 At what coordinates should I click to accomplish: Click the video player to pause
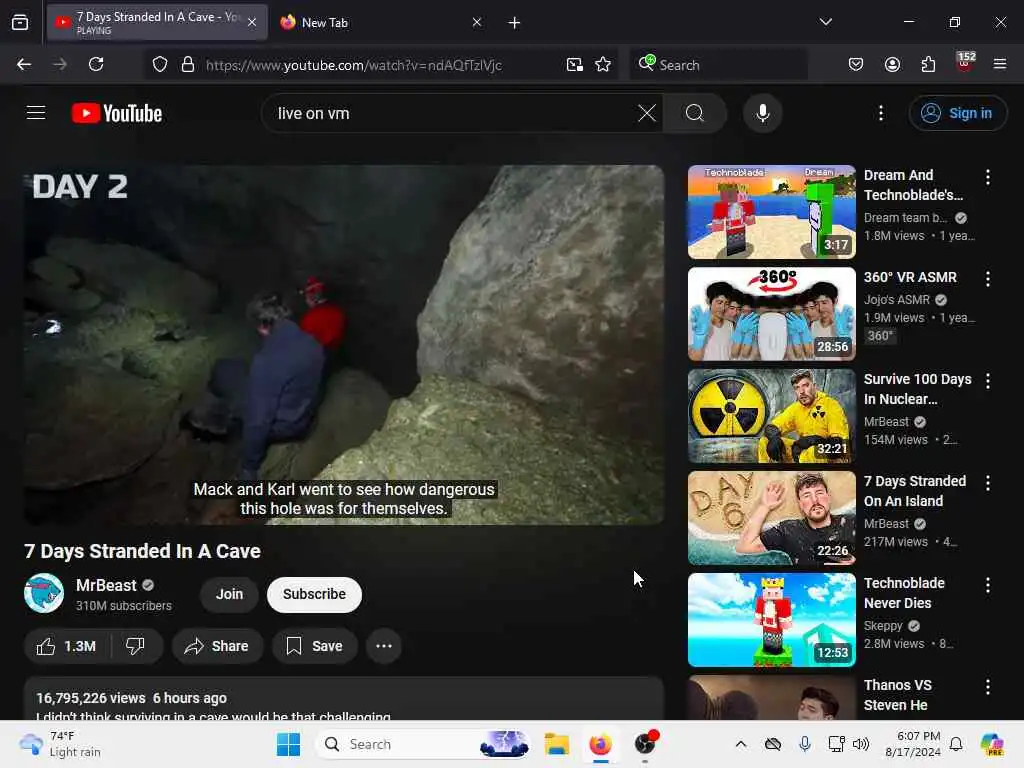[x=344, y=345]
